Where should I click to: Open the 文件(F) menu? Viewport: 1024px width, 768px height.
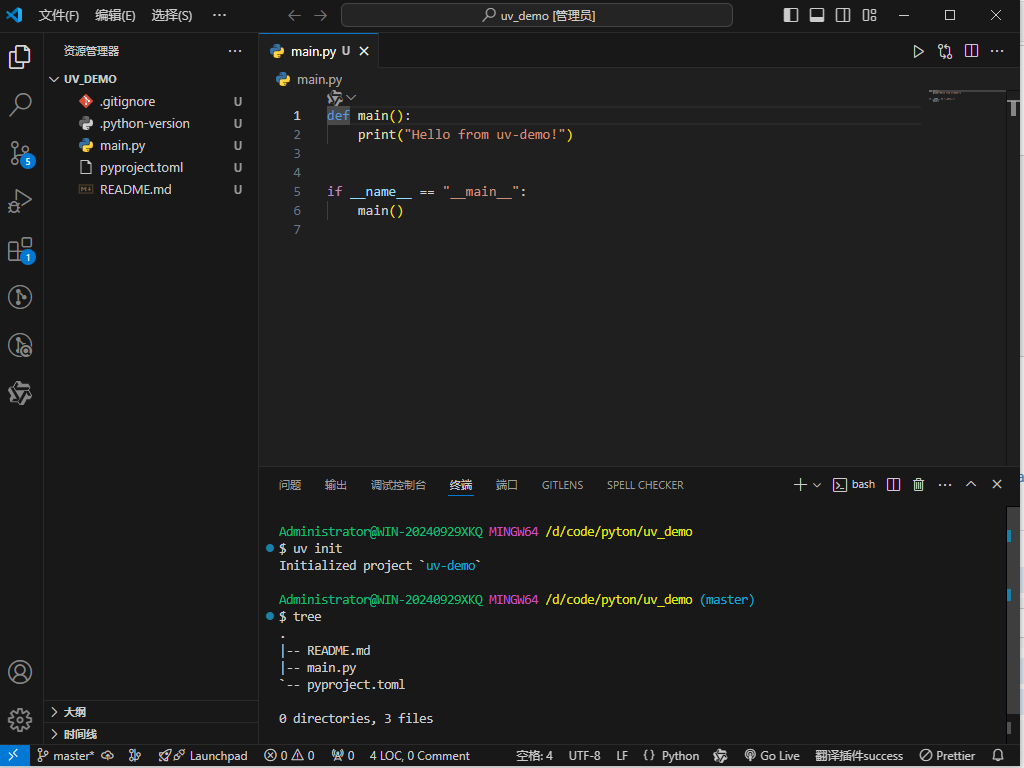(x=59, y=15)
